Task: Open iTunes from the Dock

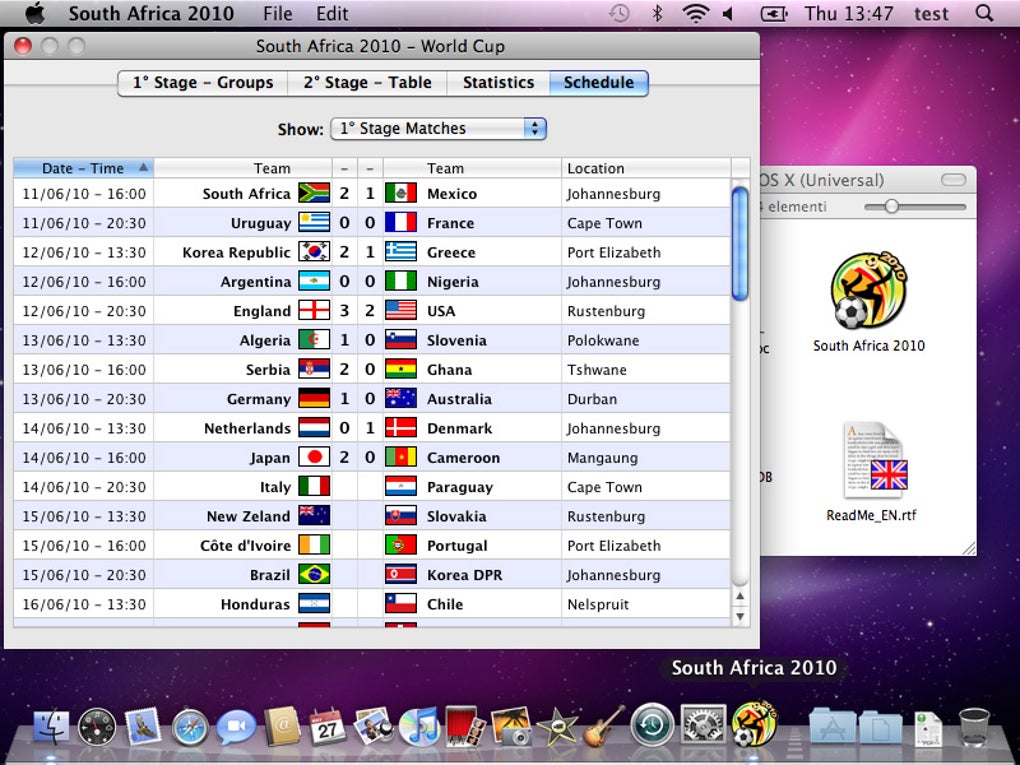Action: click(419, 727)
